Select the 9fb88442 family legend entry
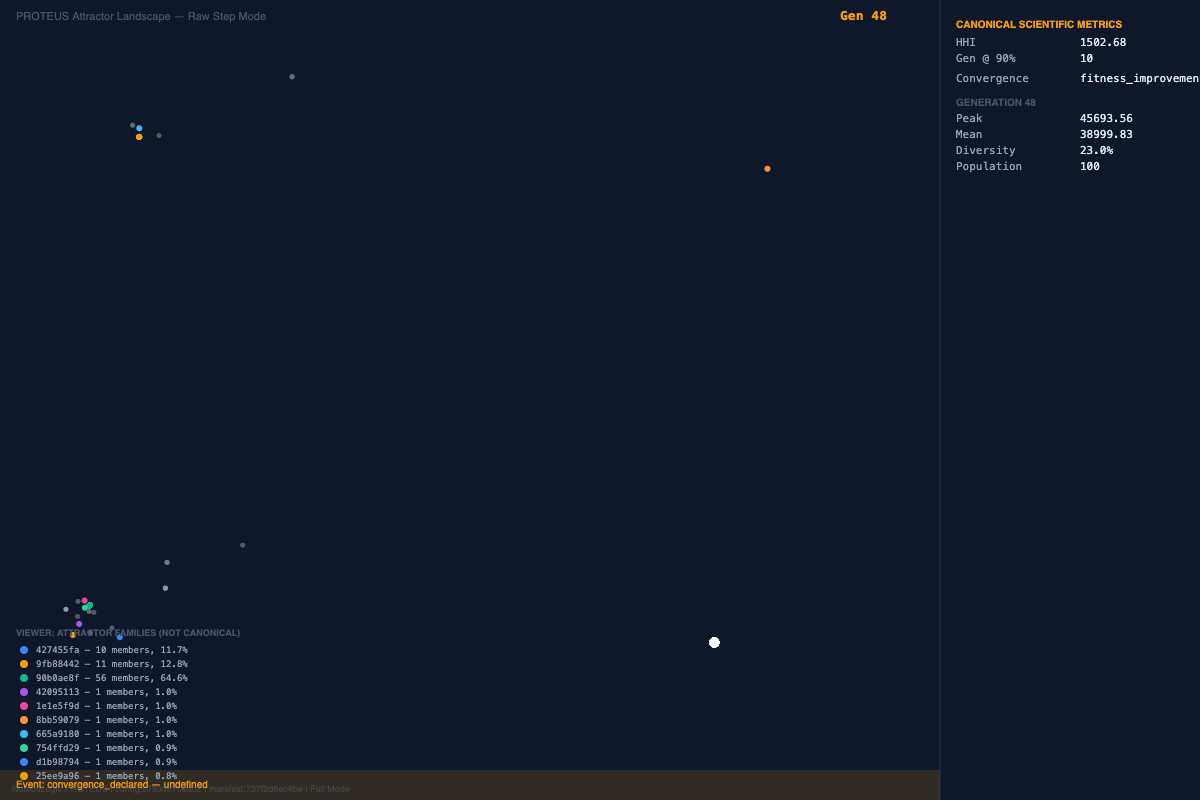The width and height of the screenshot is (1200, 800). 111,664
